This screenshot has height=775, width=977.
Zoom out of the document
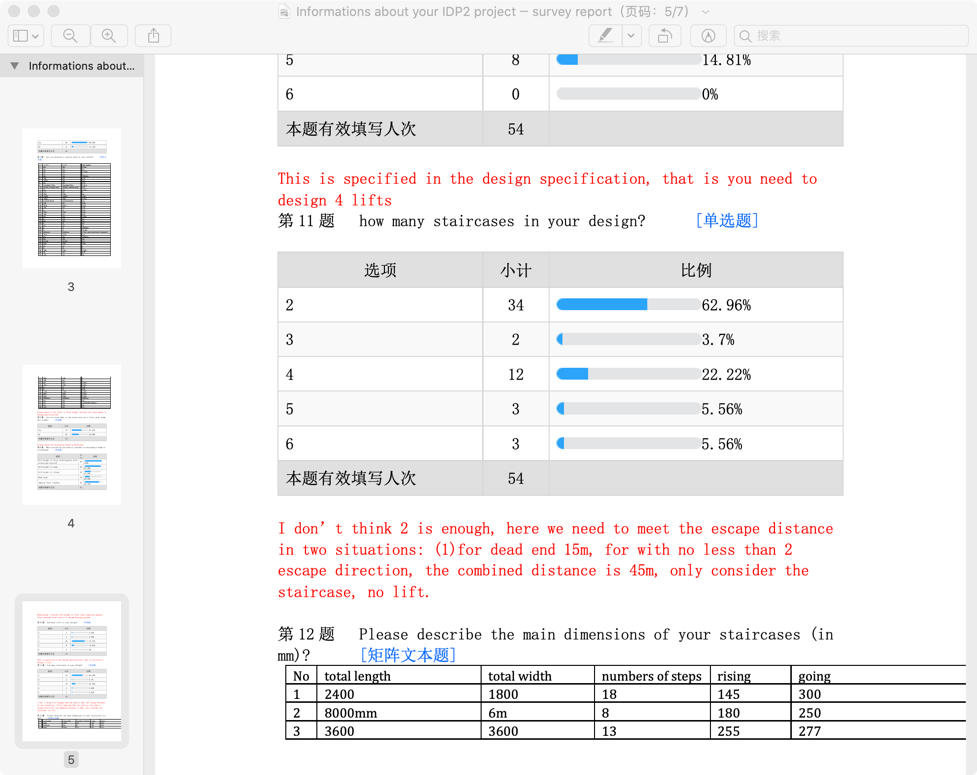(x=70, y=36)
